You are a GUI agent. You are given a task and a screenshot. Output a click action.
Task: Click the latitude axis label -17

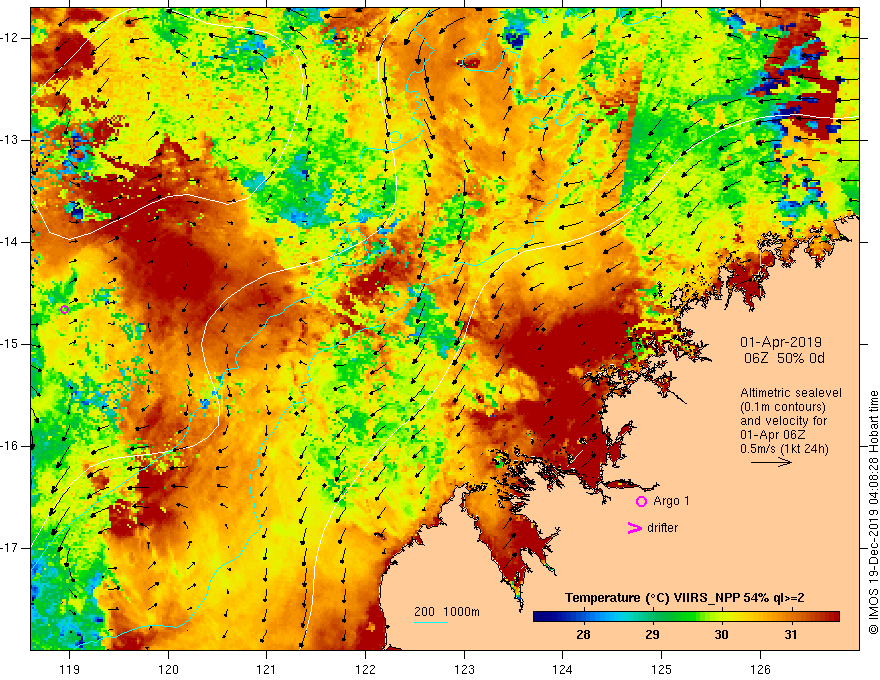coord(11,548)
